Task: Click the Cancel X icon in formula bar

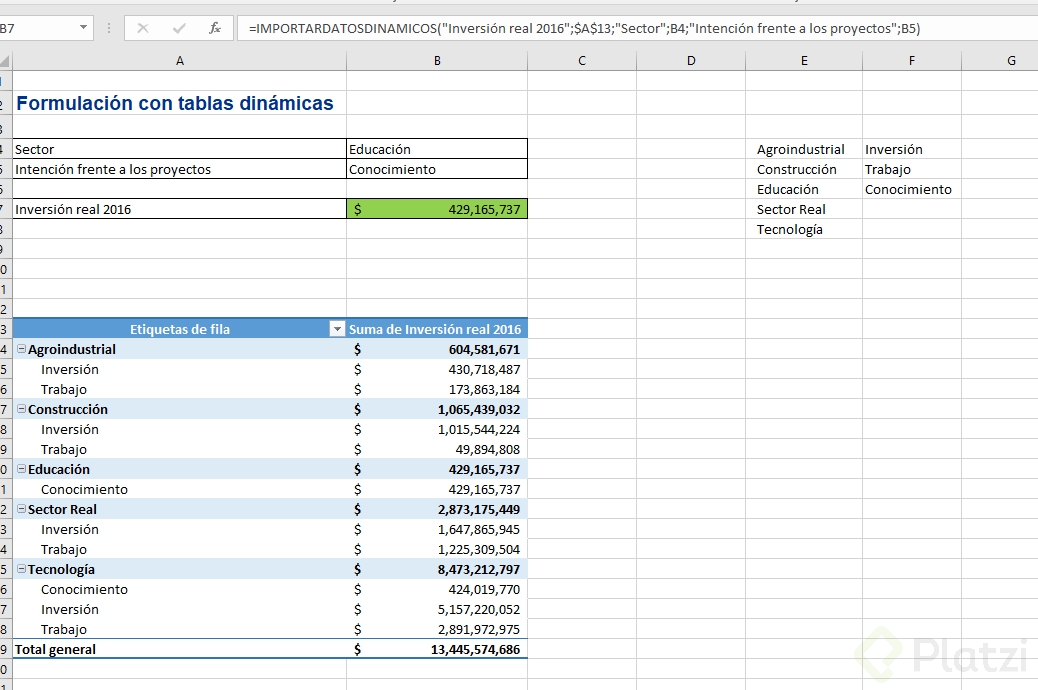Action: point(143,28)
